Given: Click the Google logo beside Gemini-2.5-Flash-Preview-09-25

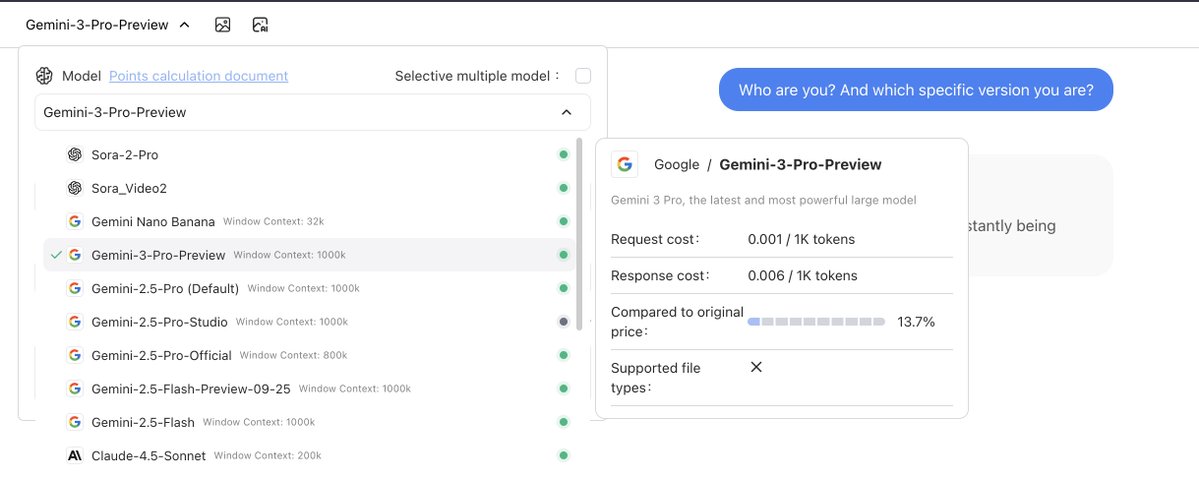Looking at the screenshot, I should (74, 389).
